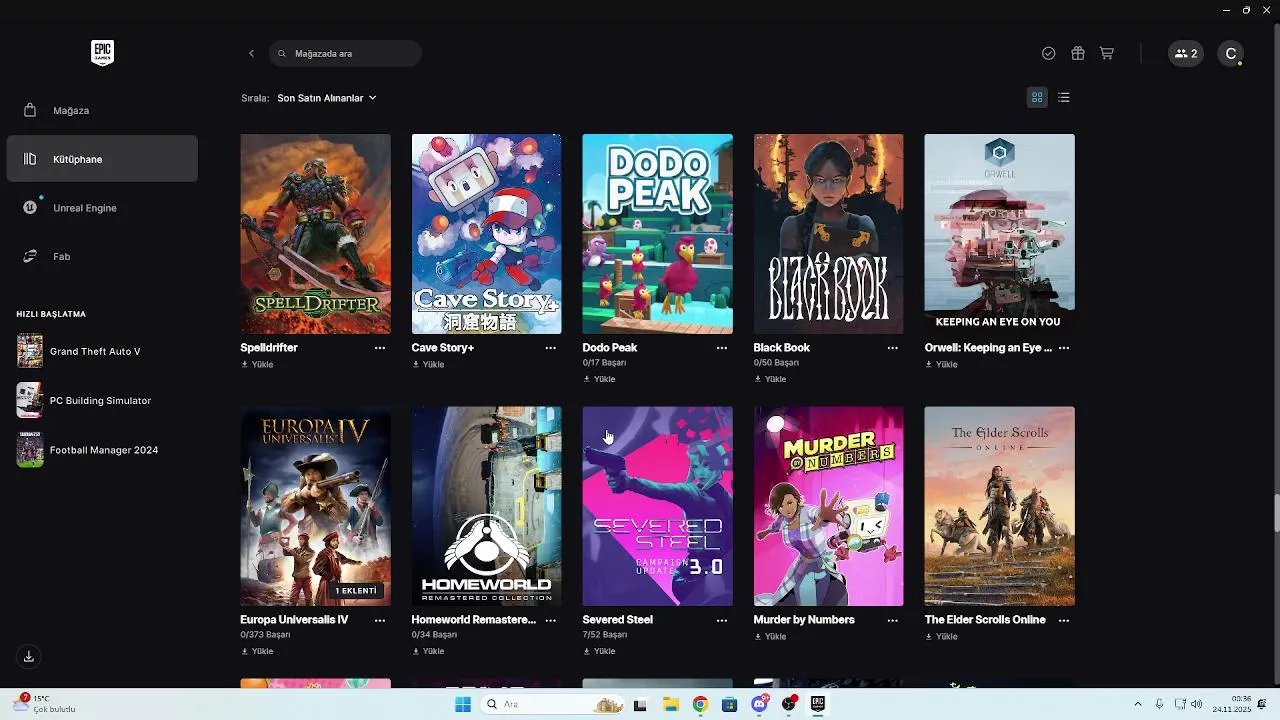The width and height of the screenshot is (1280, 720).
Task: Open the Homeworld Remastered Collection cover
Action: pyautogui.click(x=487, y=506)
